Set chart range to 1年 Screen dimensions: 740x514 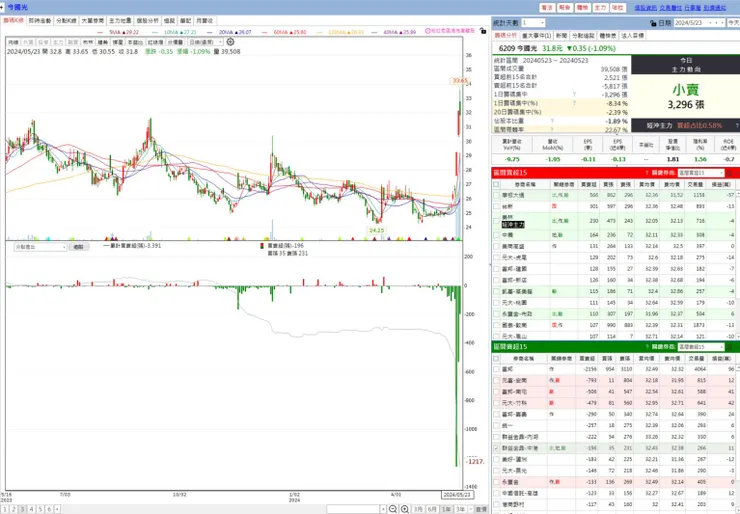click(446, 509)
